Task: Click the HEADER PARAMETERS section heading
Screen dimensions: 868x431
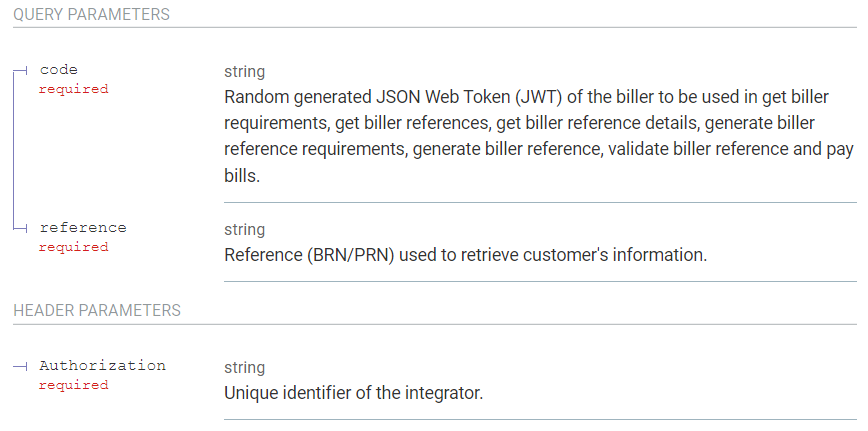Action: (97, 310)
